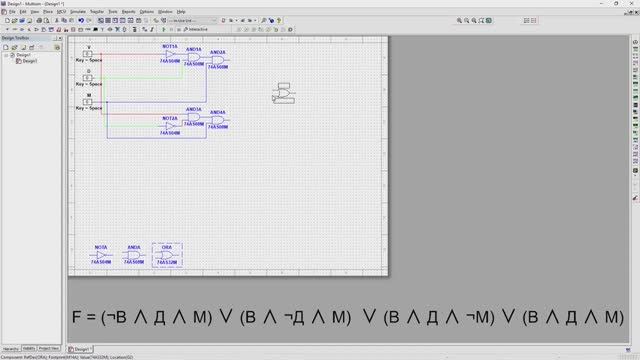
Task: Click the New design icon in the main toolbar
Action: pyautogui.click(x=7, y=20)
